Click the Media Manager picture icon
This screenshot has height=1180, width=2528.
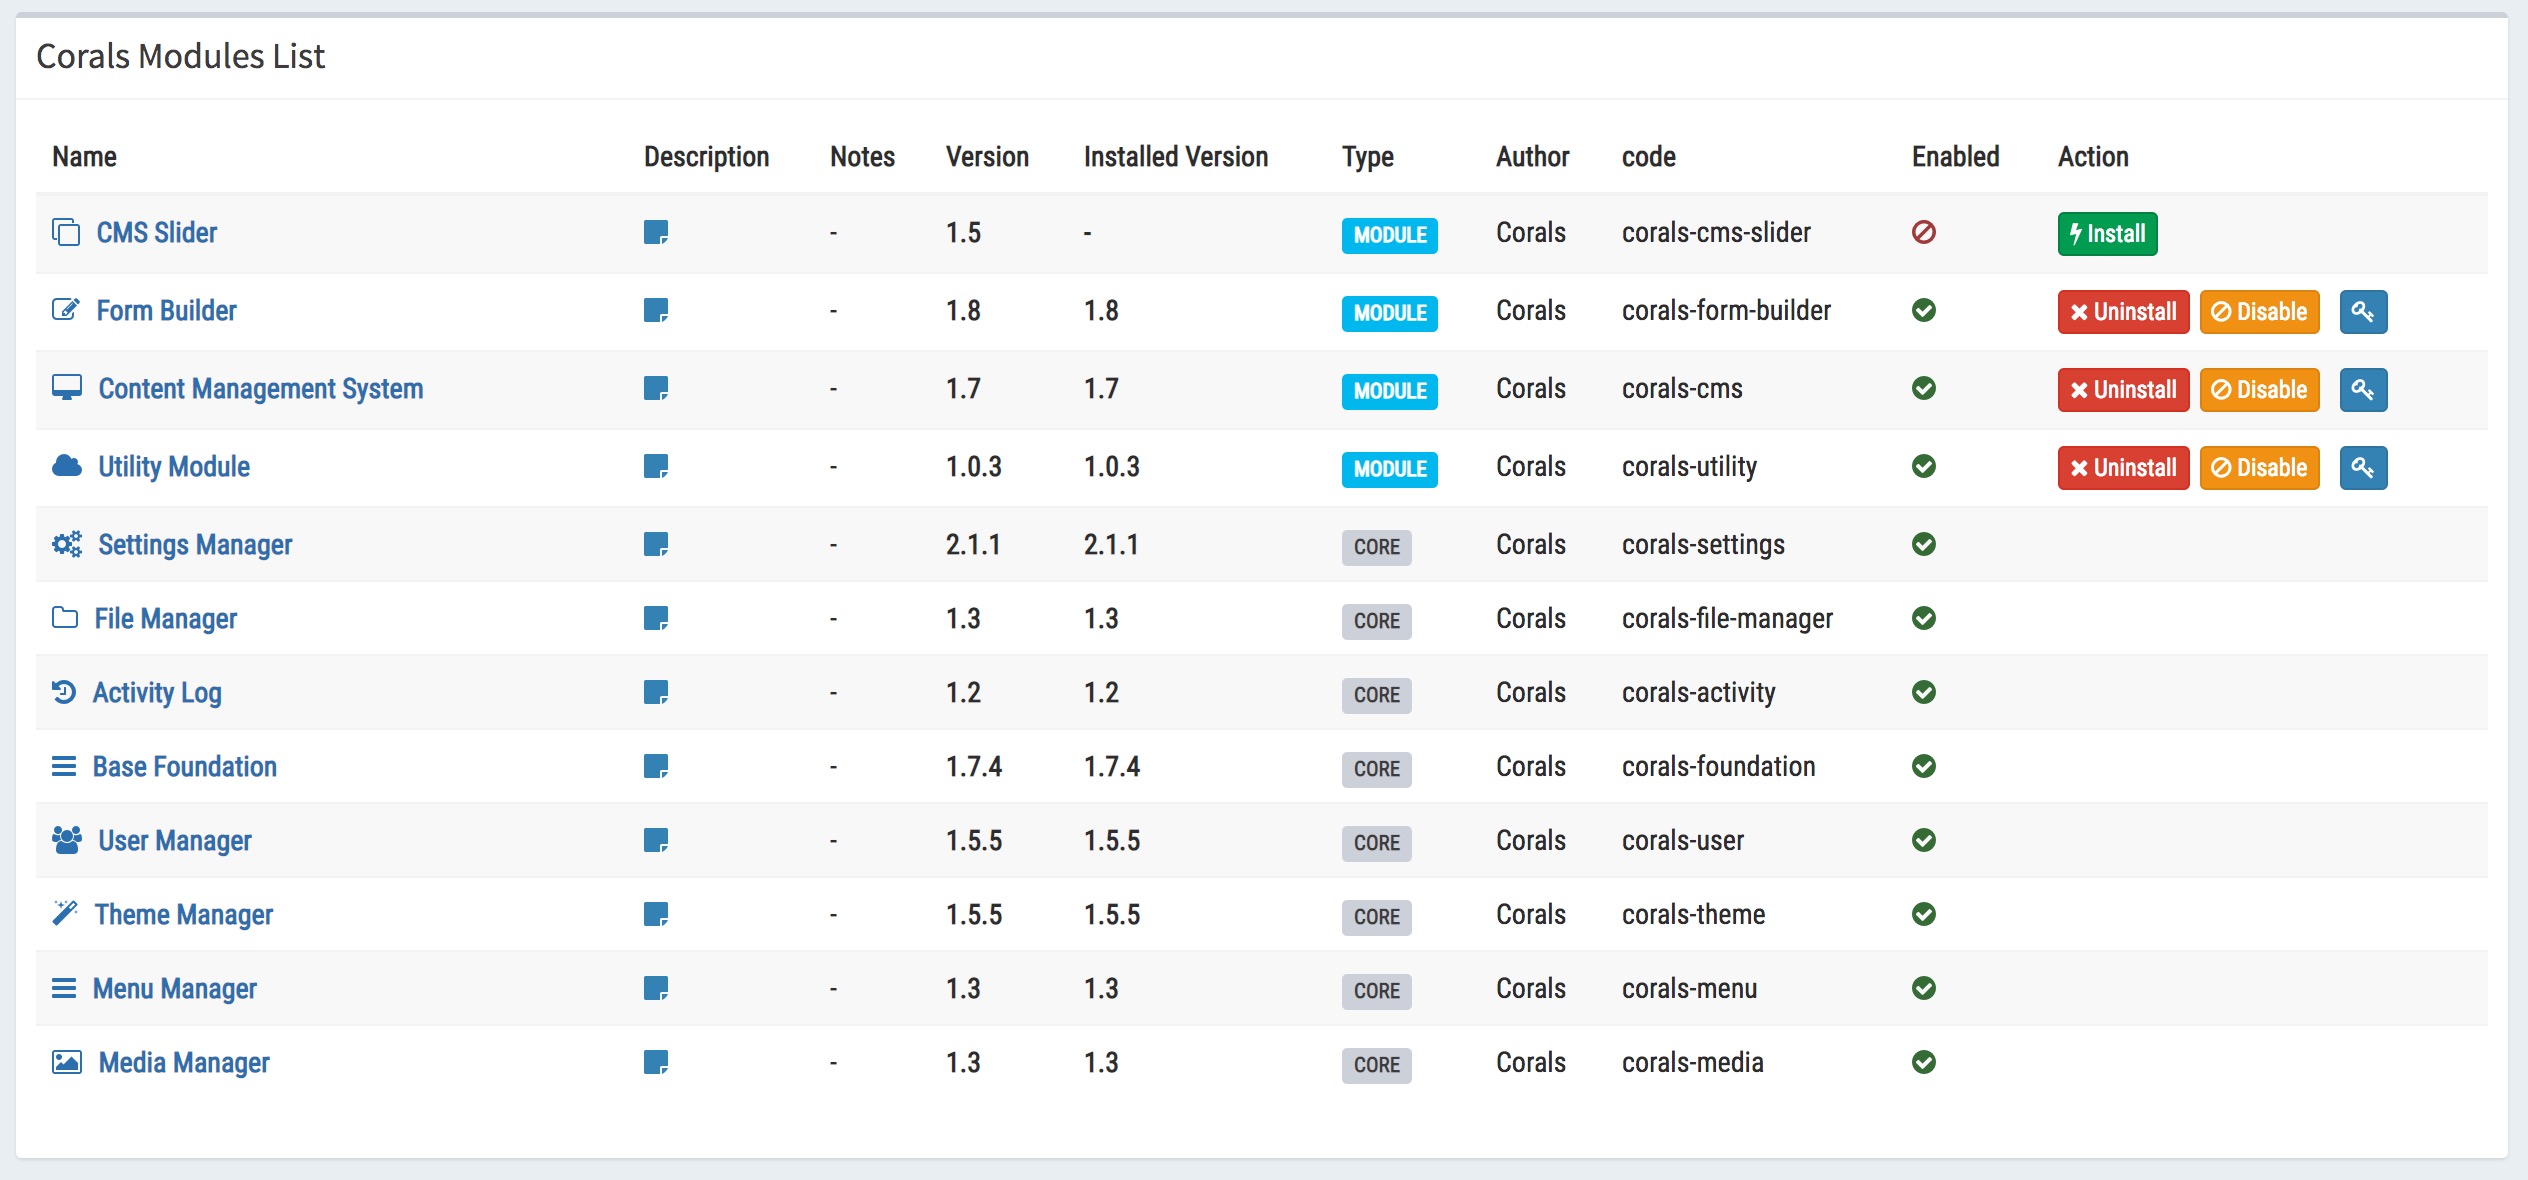coord(67,1062)
